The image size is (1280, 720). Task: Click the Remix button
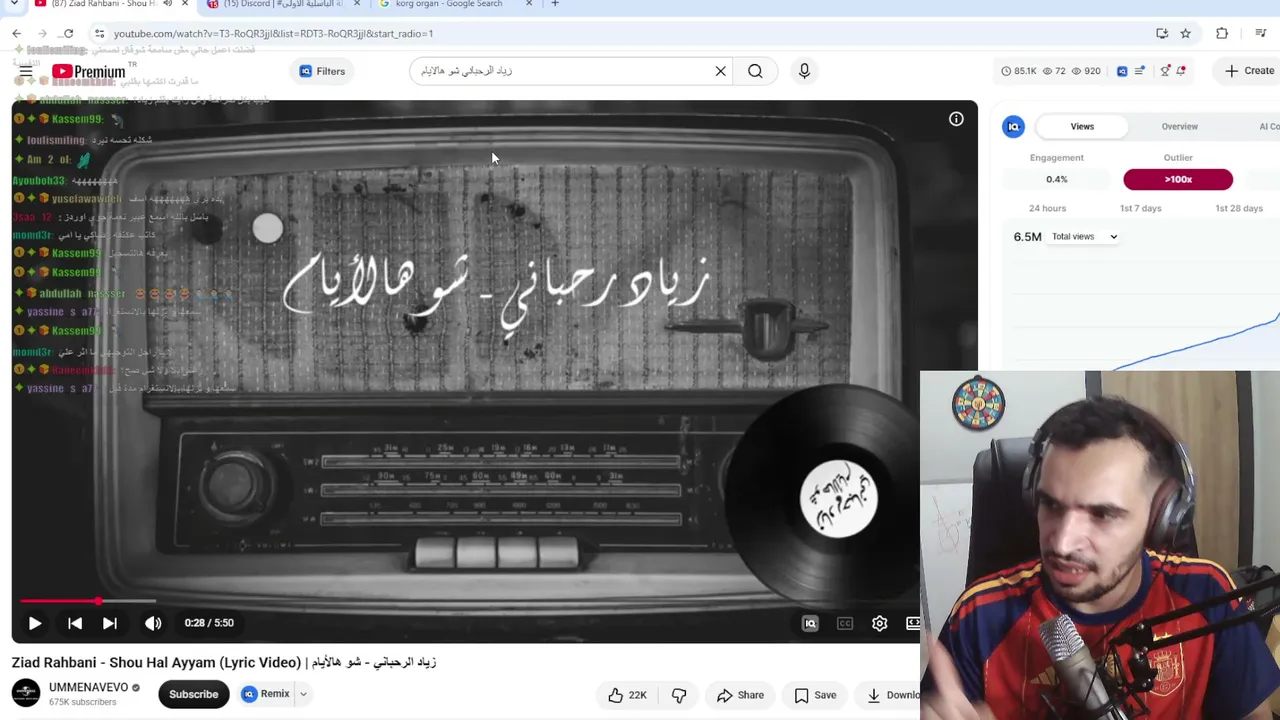[266, 694]
